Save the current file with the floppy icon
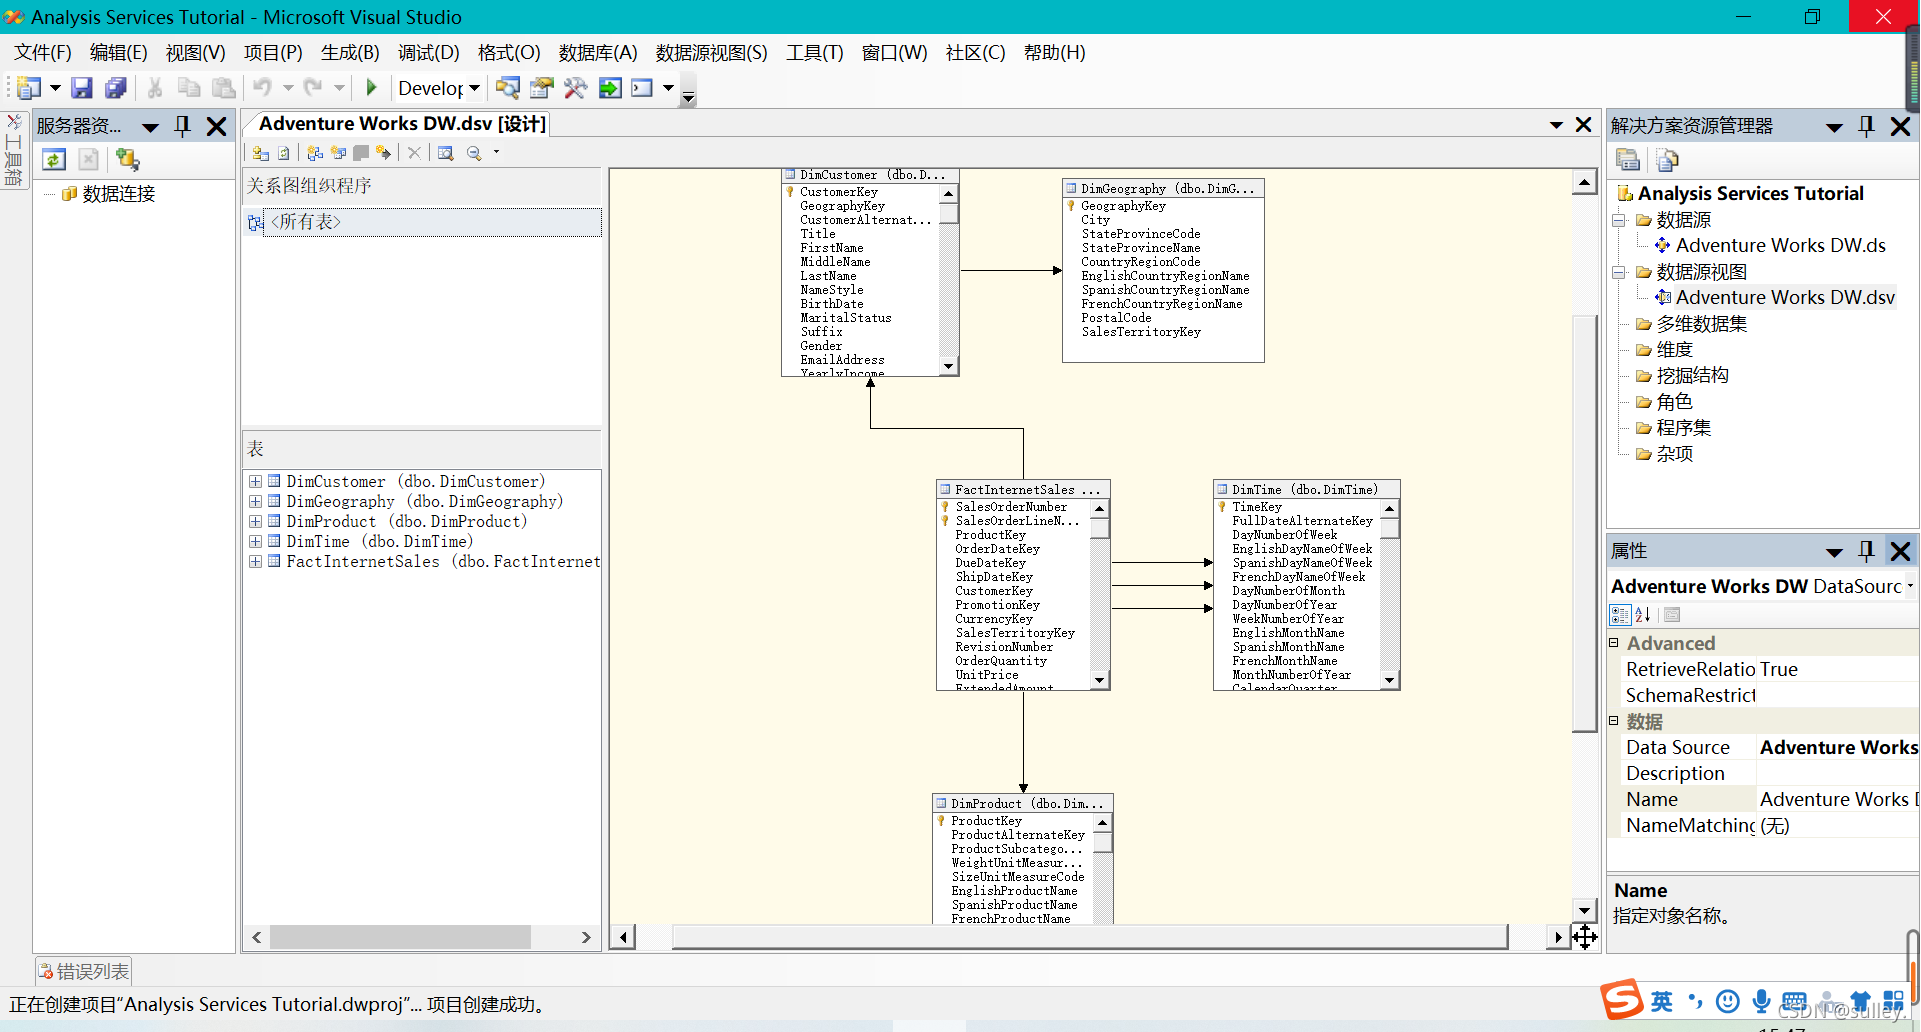 coord(82,88)
